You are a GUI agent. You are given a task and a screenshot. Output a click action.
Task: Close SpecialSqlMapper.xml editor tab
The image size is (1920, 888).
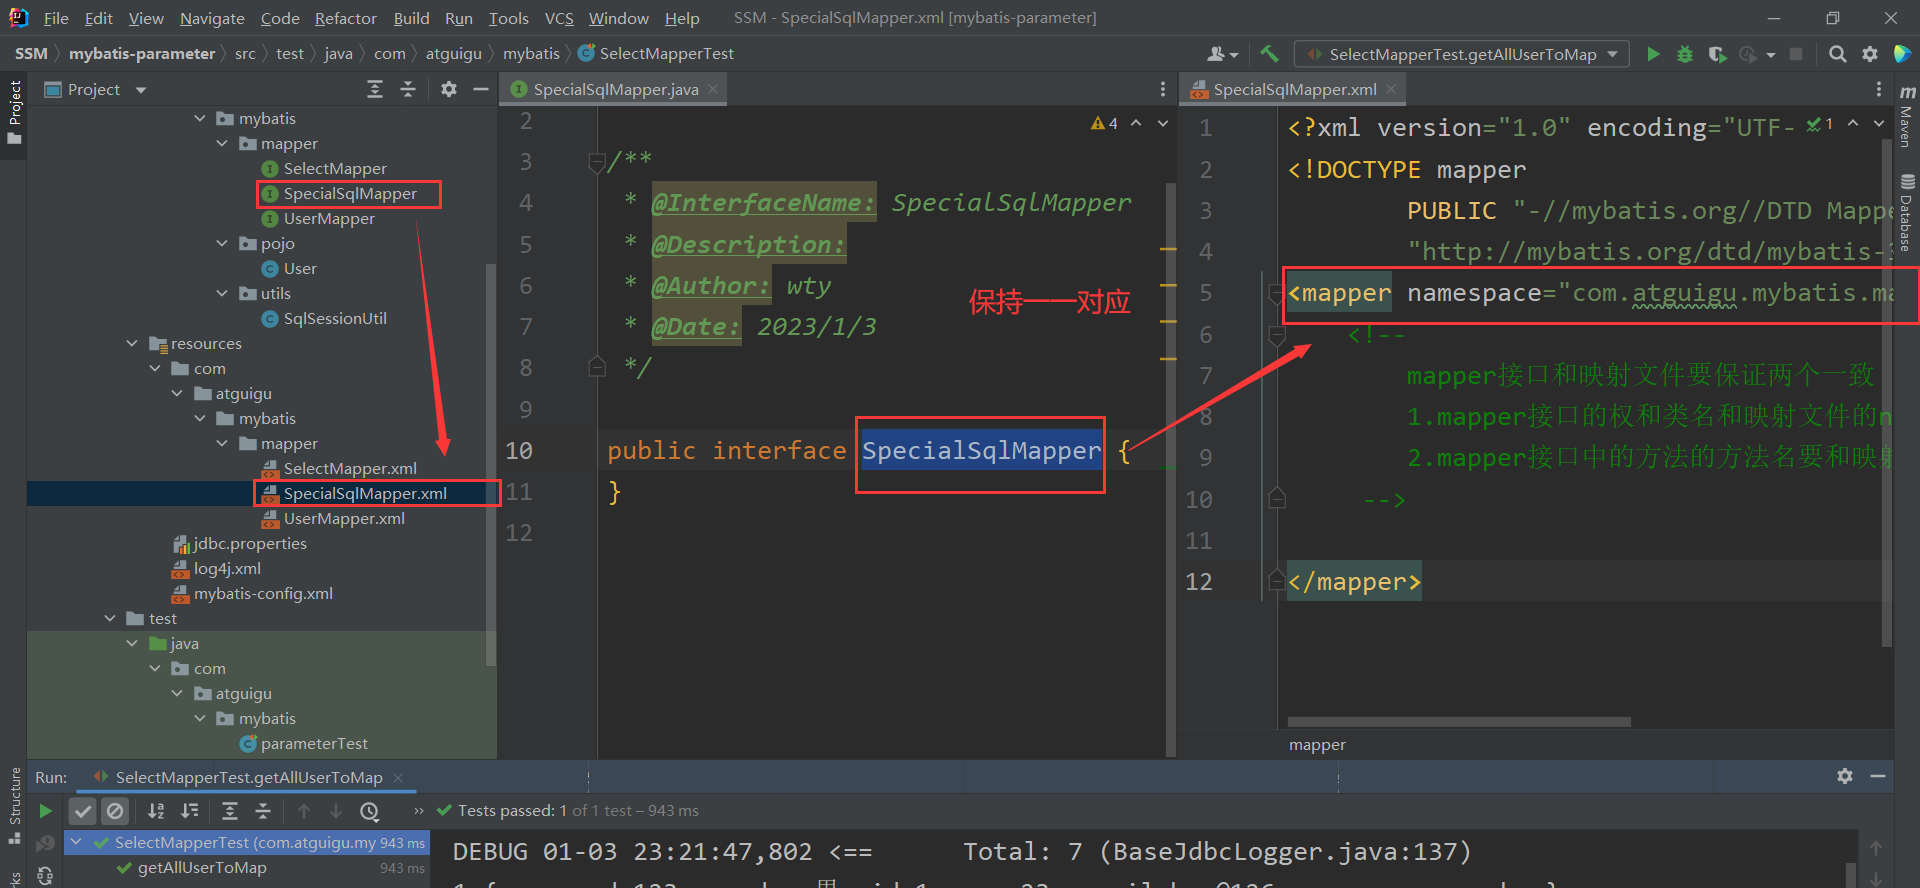(x=1391, y=90)
